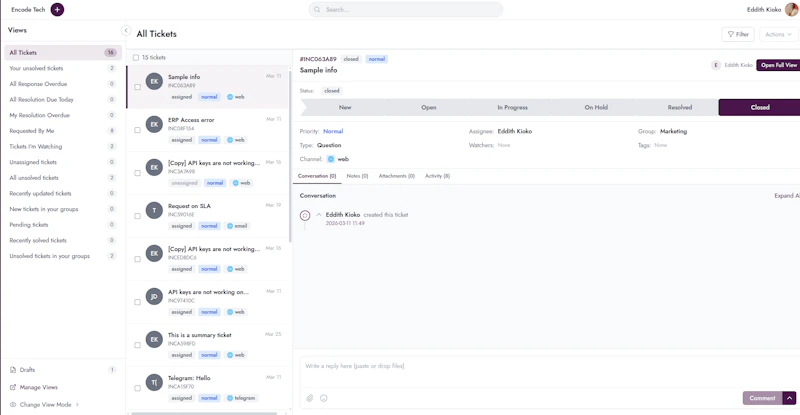This screenshot has height=415, width=800.
Task: Tick the Request on SLA checkbox
Action: tap(137, 216)
